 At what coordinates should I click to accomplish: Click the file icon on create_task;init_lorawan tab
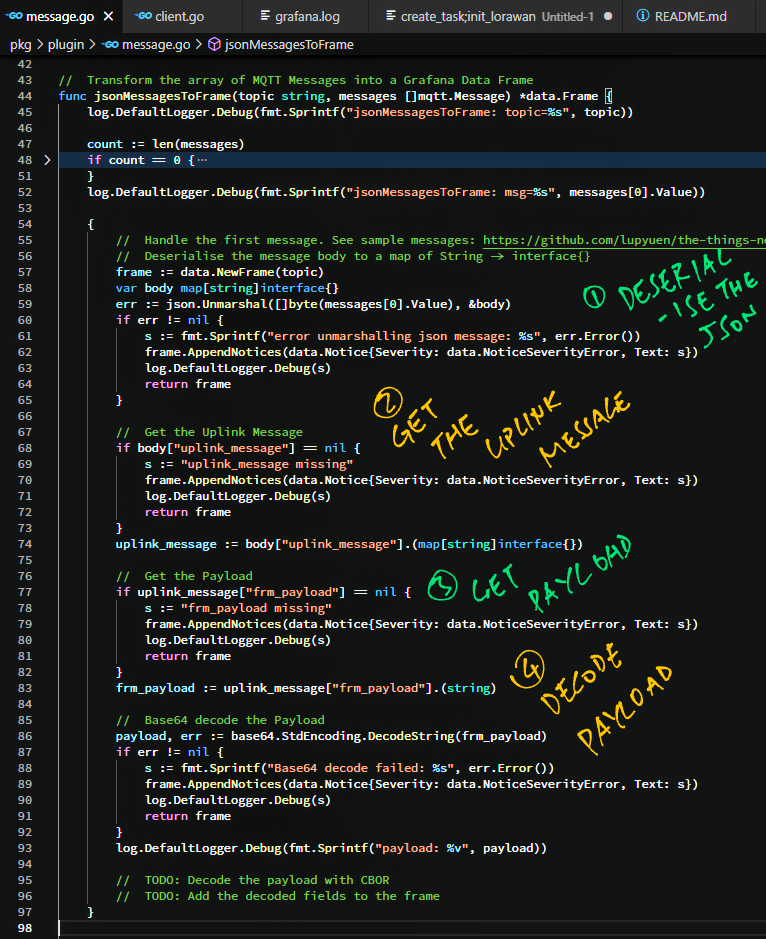click(x=389, y=17)
